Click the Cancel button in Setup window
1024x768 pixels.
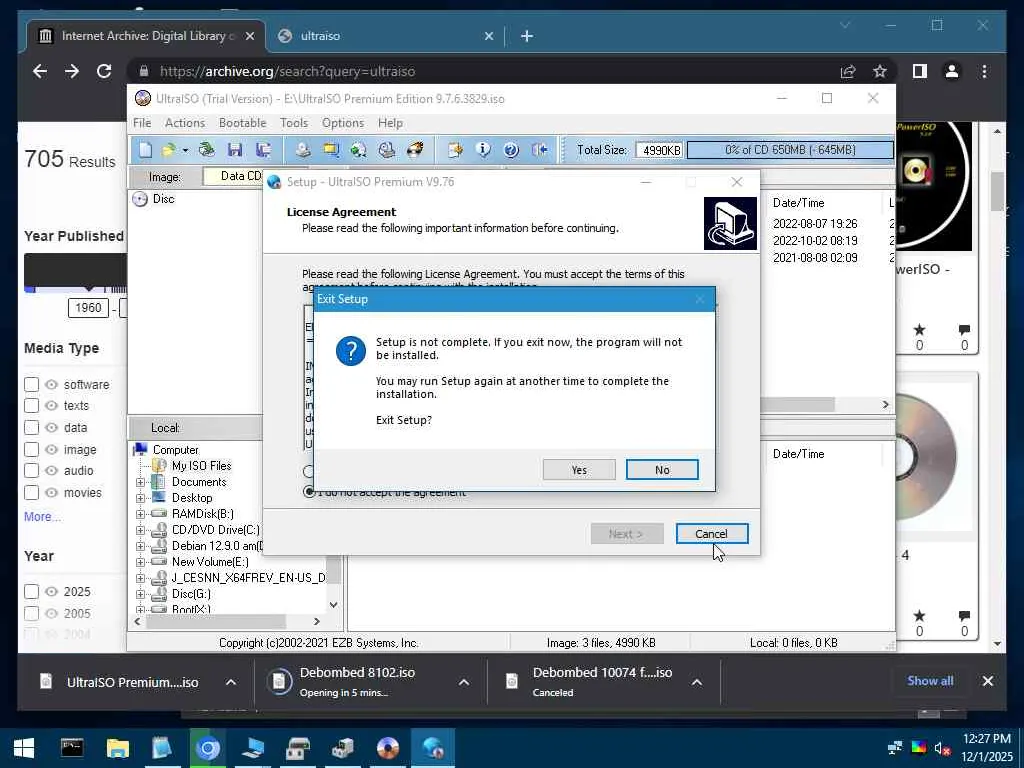(x=712, y=534)
